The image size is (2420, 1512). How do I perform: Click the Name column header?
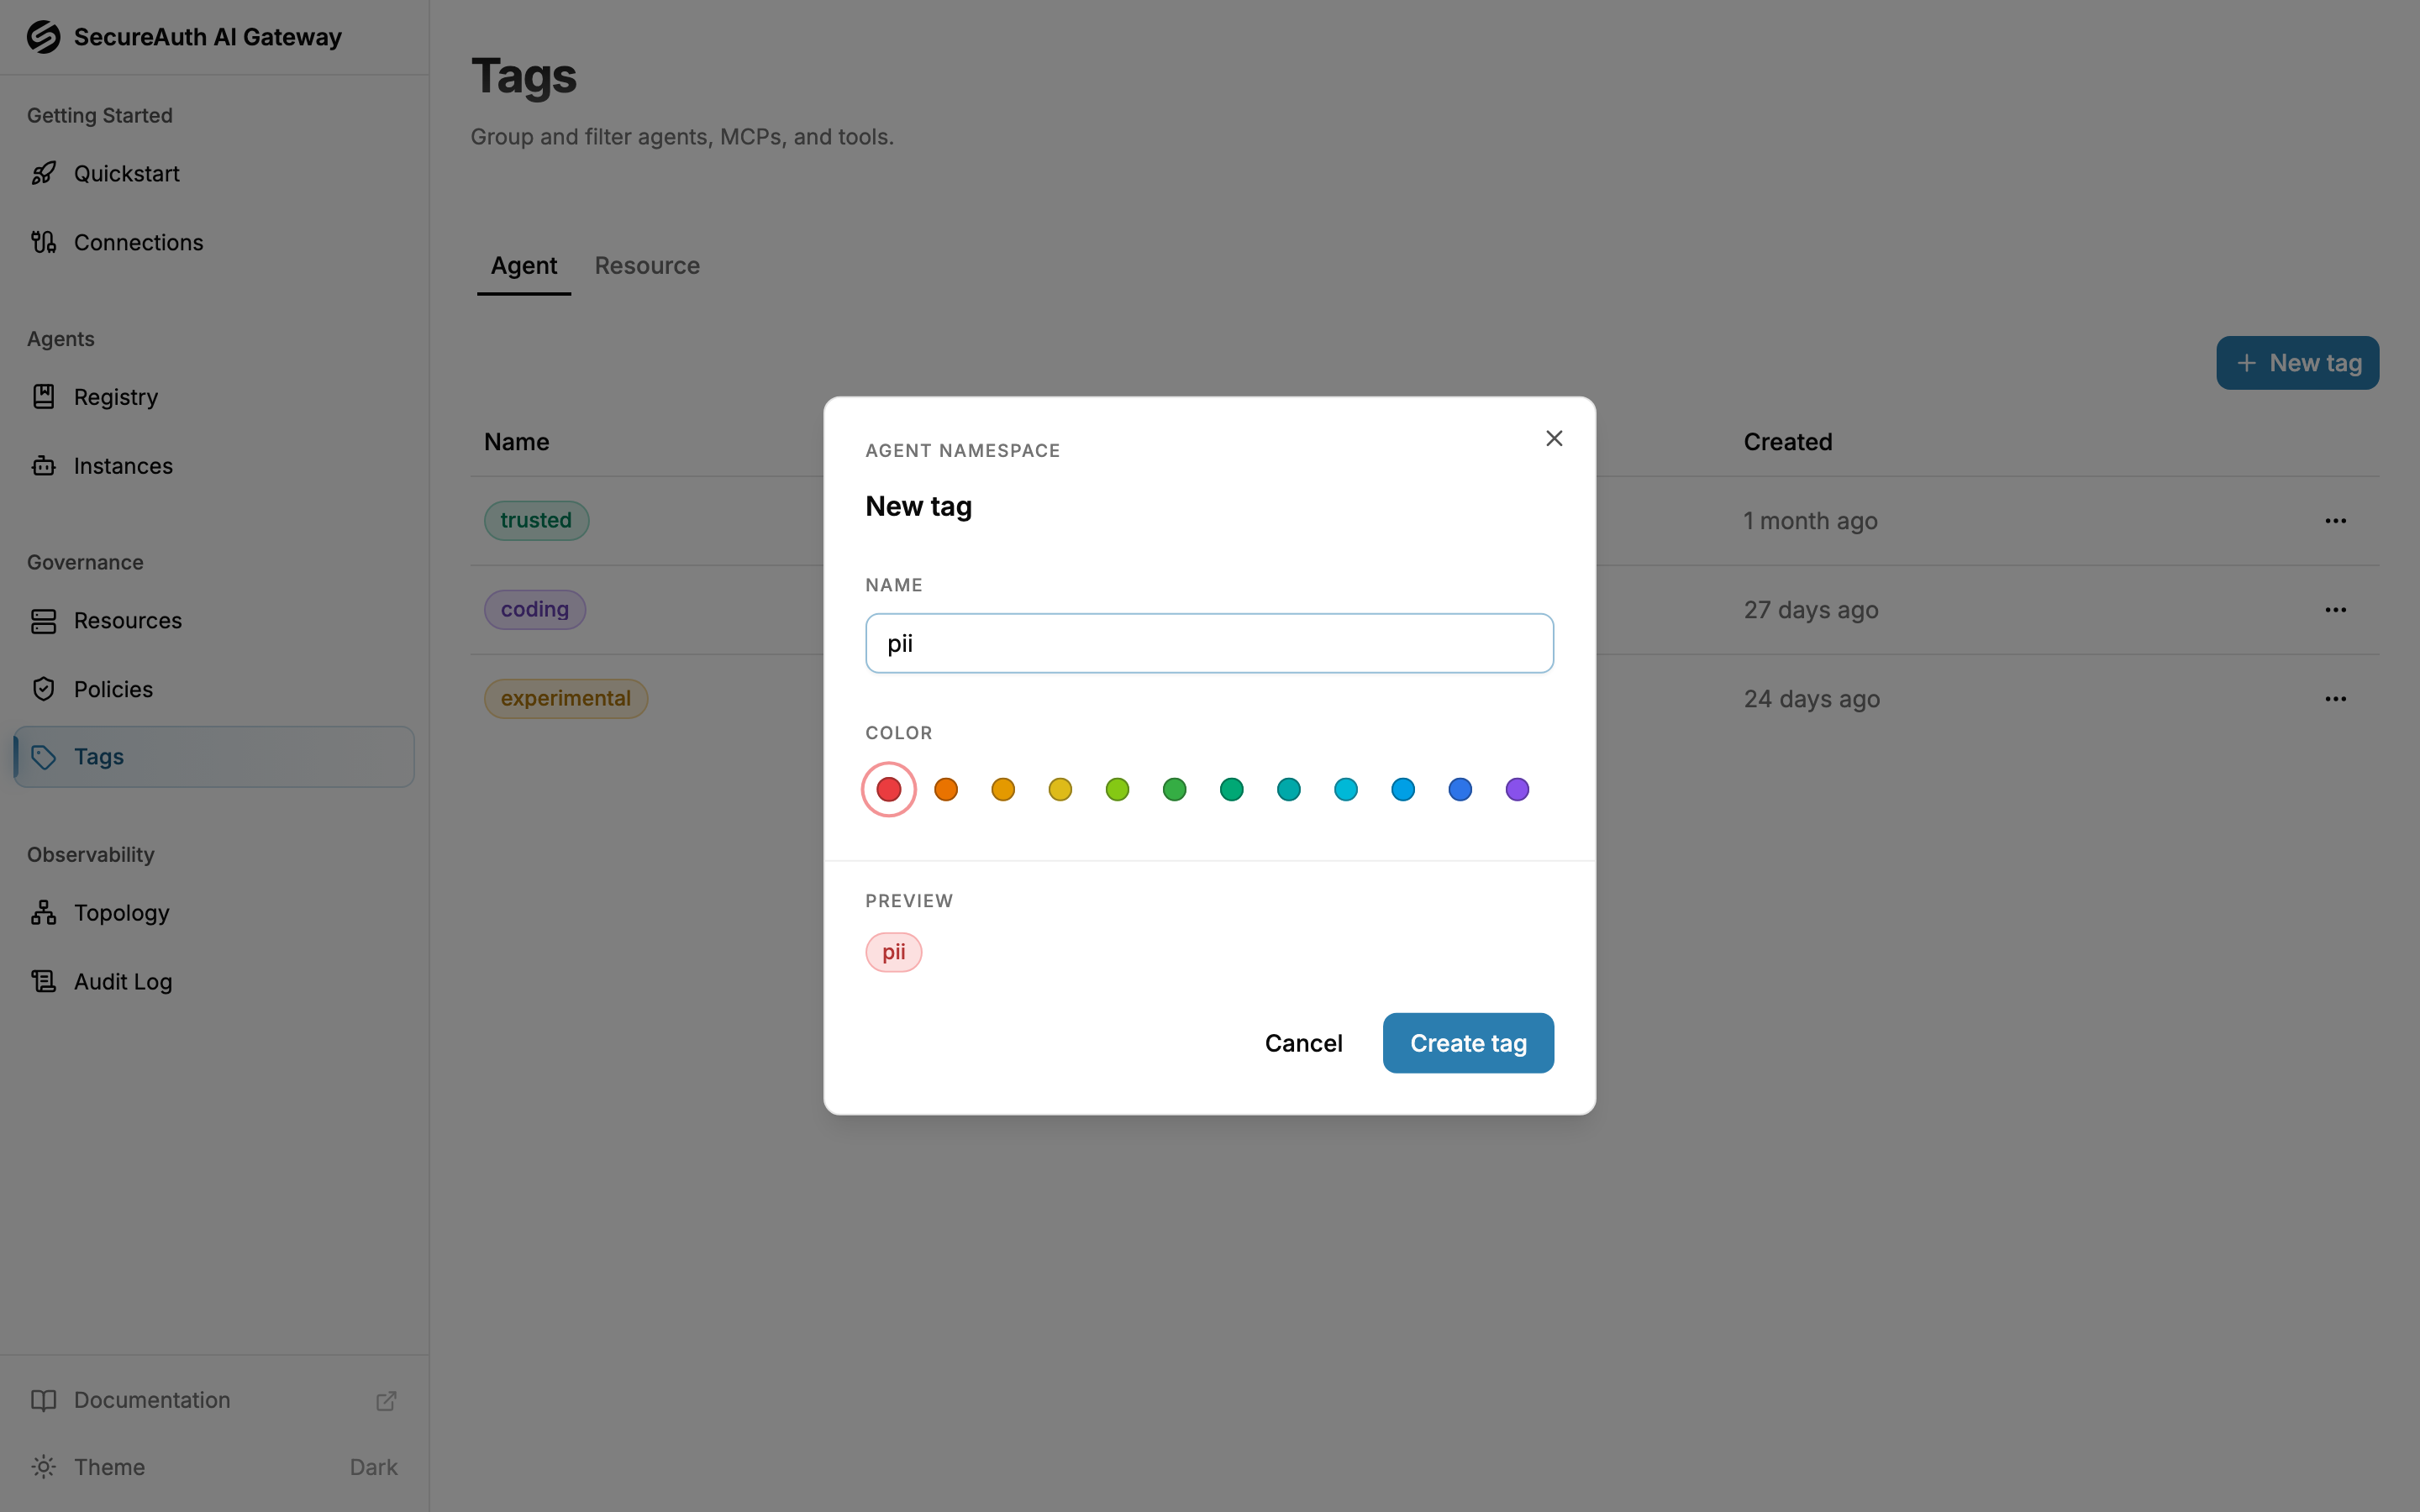pos(517,442)
